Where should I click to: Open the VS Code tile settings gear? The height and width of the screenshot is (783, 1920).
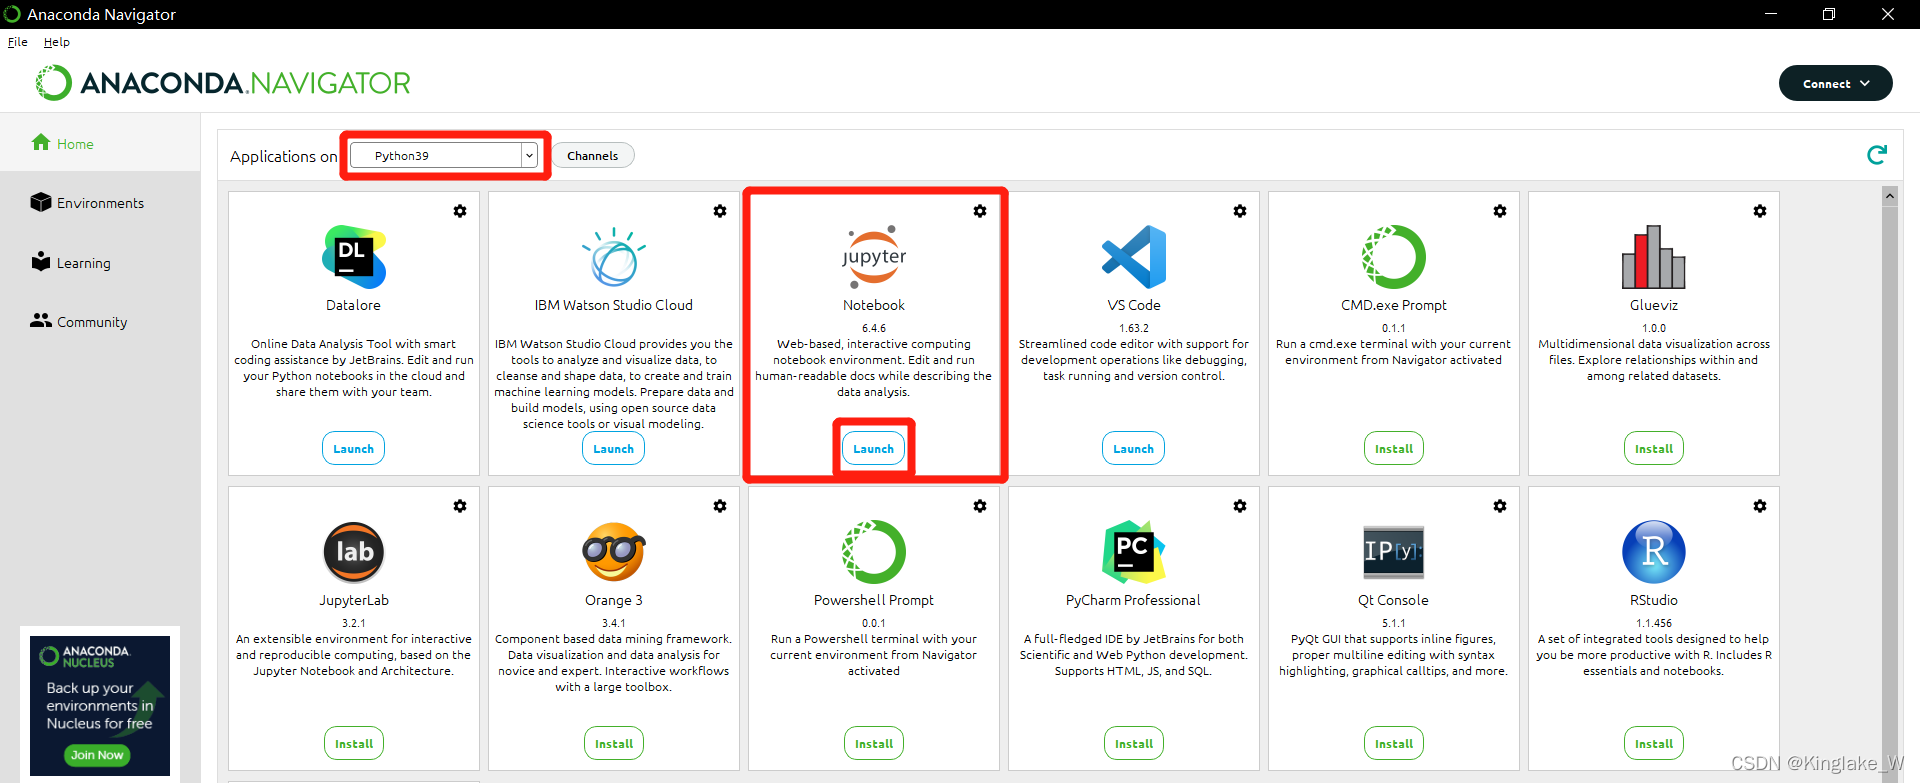click(1240, 211)
